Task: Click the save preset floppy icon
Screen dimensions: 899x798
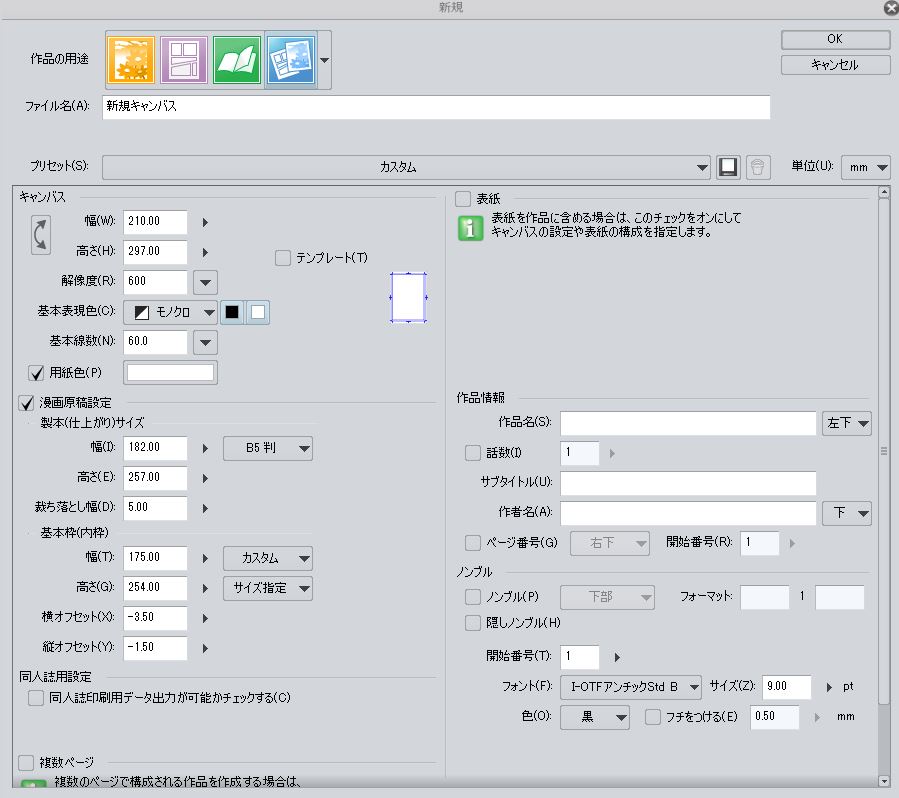Action: [x=728, y=167]
